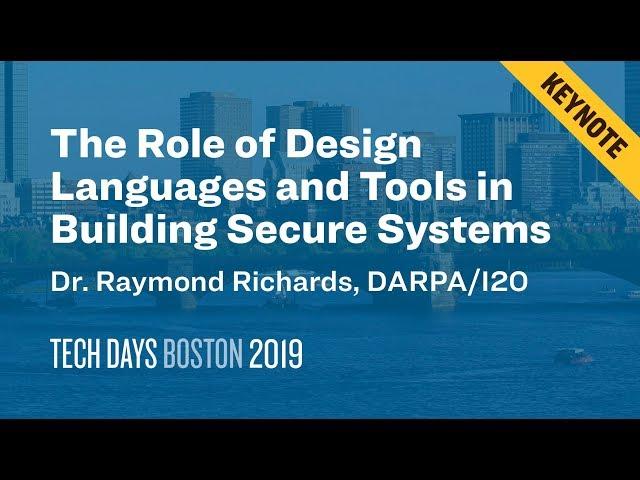This screenshot has height=480, width=640.
Task: Click the speaker line "Dr. Raymond Richards, DARPA/I2O"
Action: point(290,282)
